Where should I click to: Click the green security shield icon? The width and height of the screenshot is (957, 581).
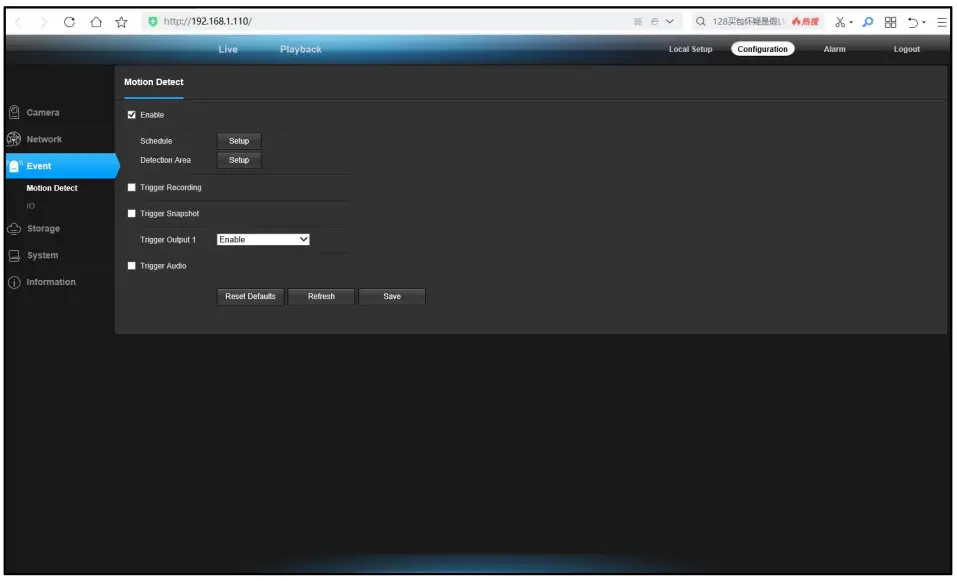coord(153,21)
